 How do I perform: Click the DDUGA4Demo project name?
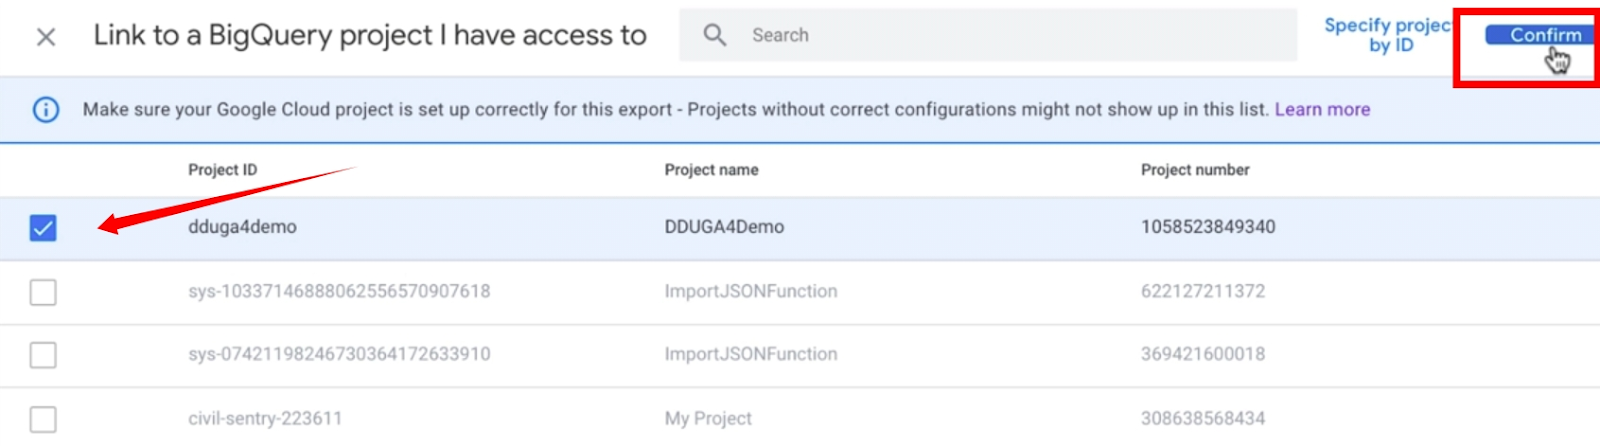(x=724, y=227)
